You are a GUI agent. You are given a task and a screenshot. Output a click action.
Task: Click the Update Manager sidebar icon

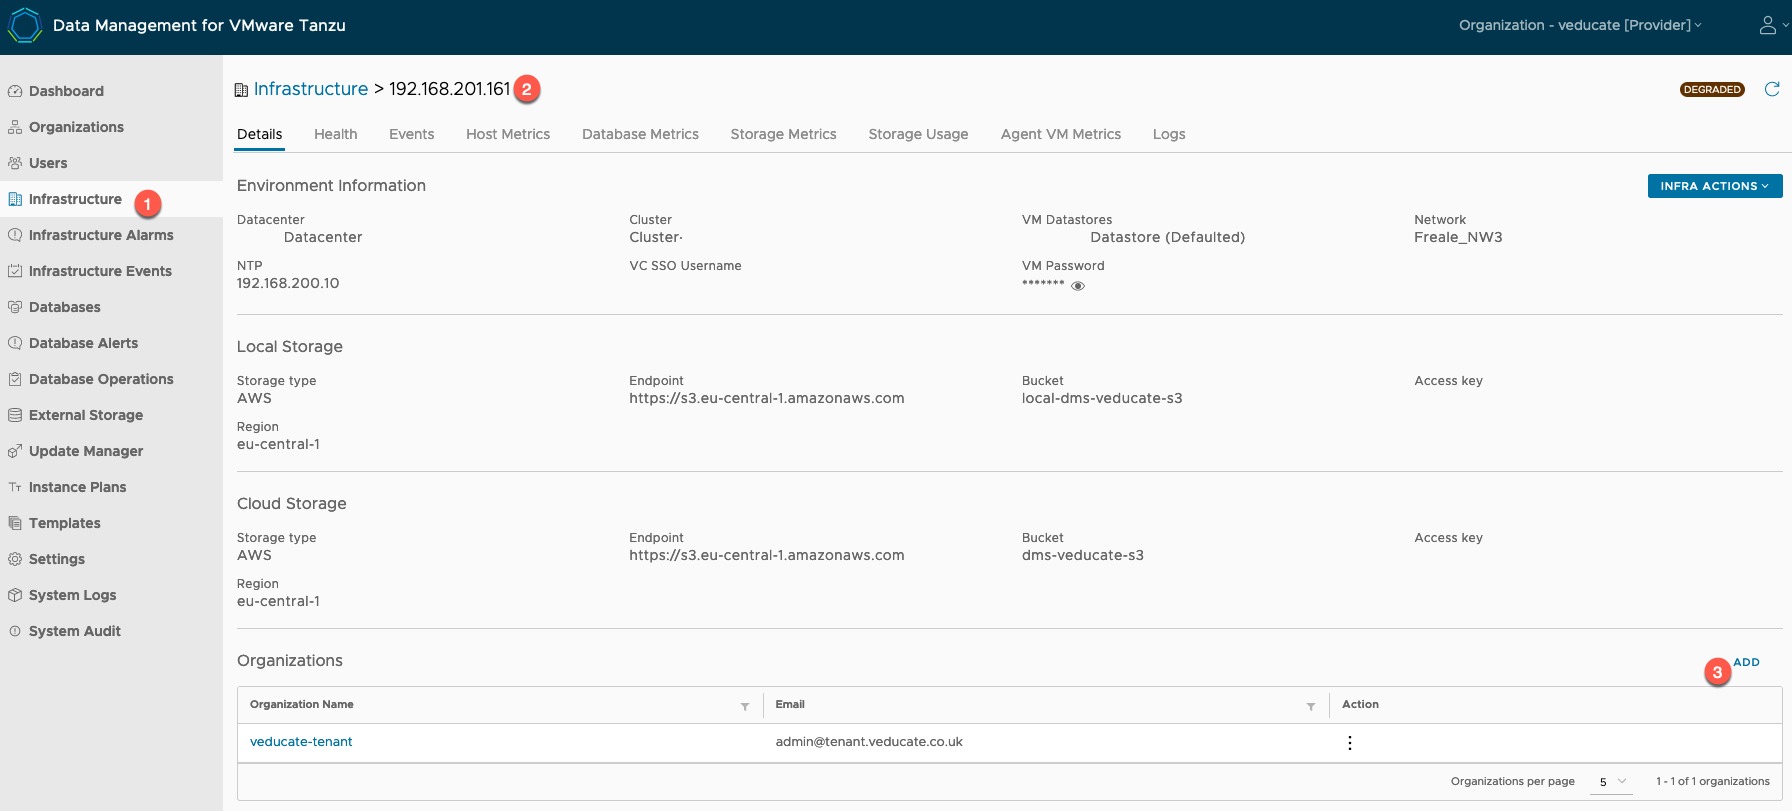pyautogui.click(x=15, y=451)
